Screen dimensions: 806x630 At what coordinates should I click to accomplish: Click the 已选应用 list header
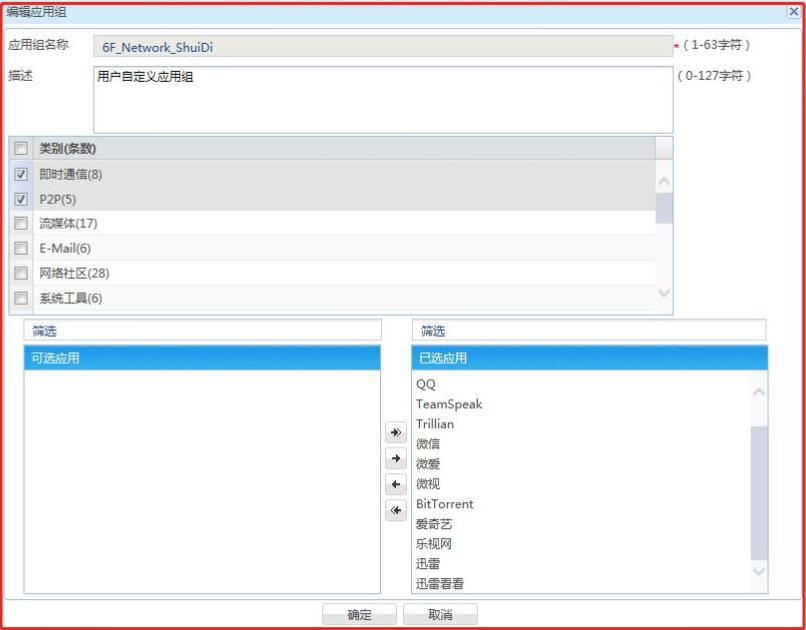click(590, 358)
